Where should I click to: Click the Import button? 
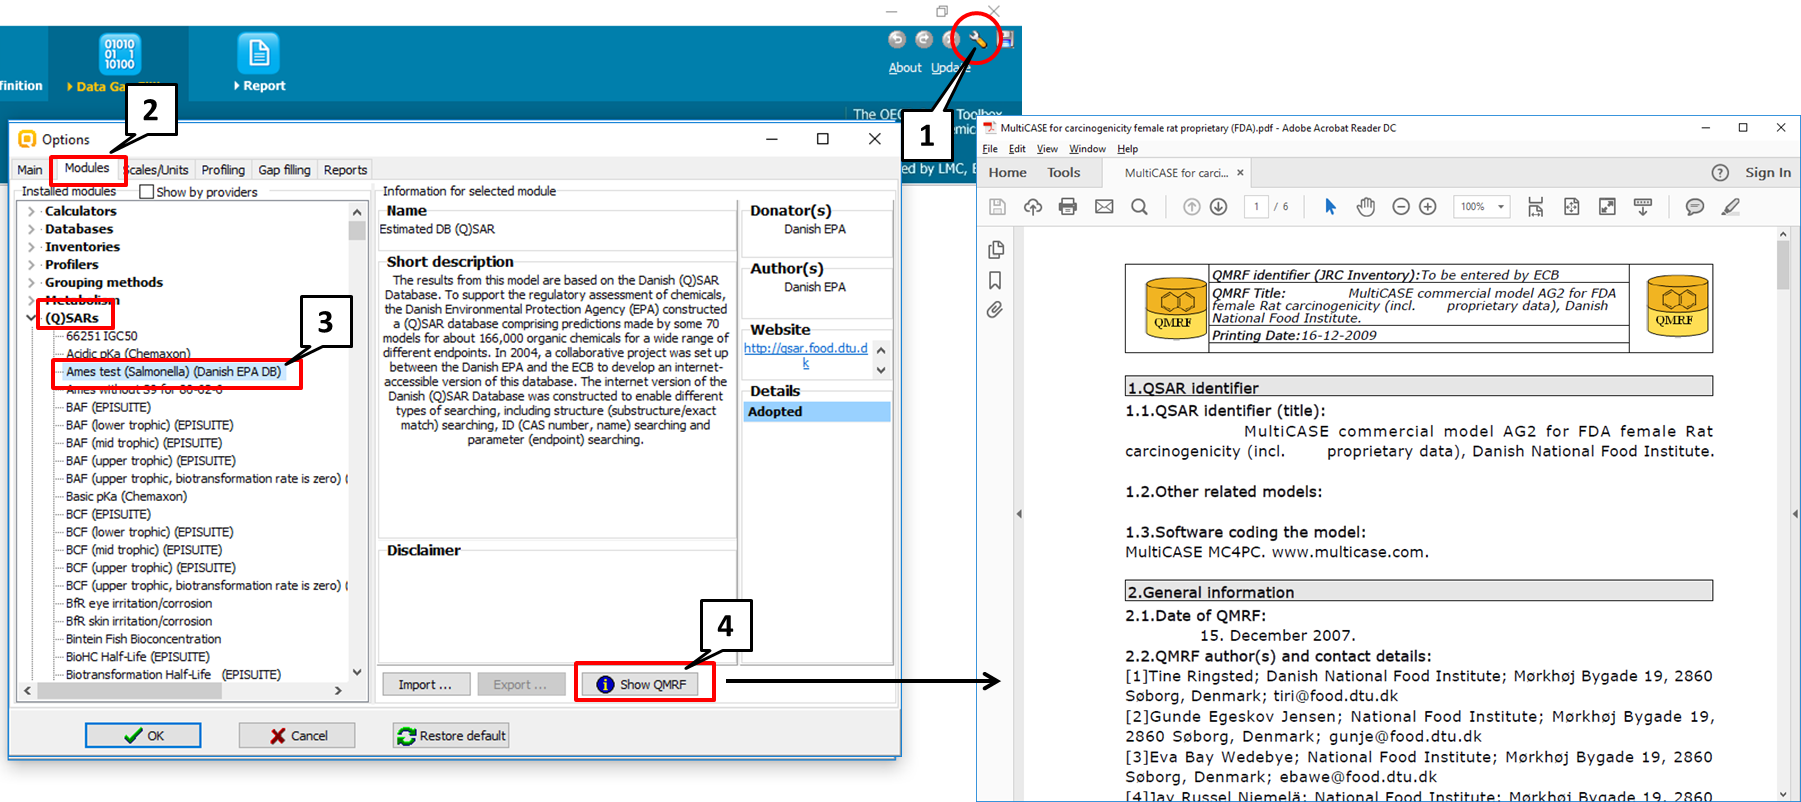tap(425, 684)
